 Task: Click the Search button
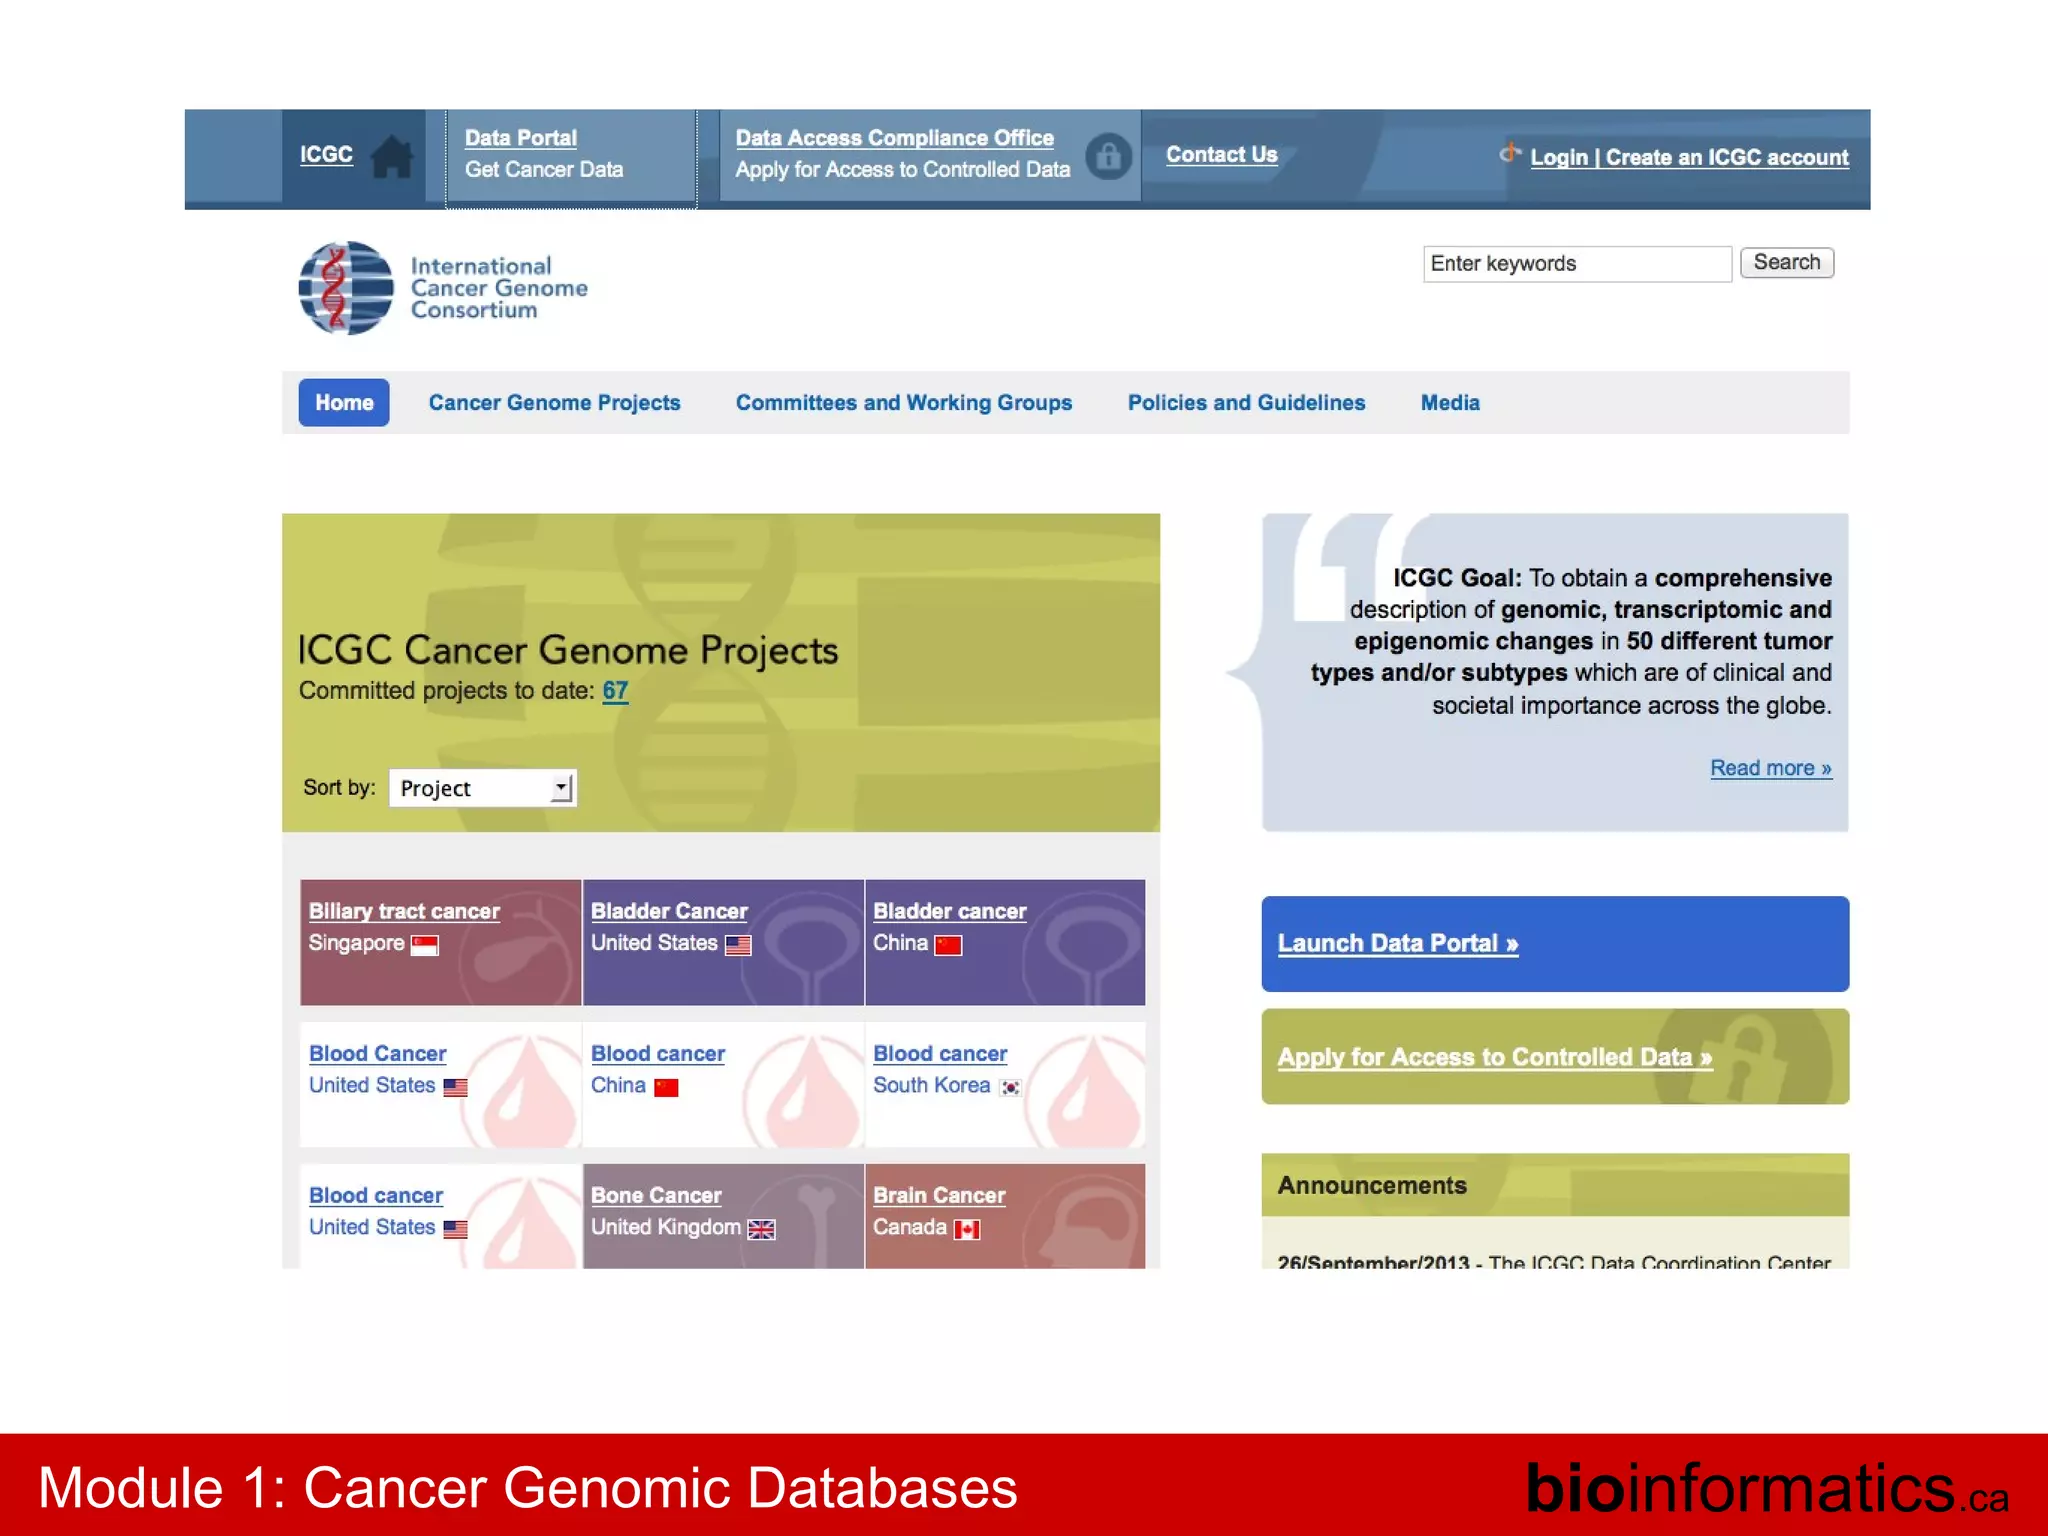pyautogui.click(x=1787, y=263)
